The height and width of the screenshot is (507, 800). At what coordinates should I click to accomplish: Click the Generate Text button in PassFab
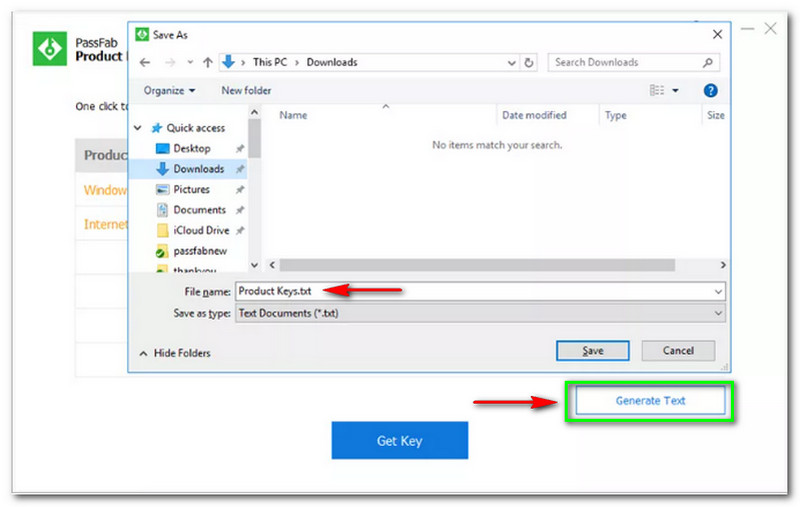(x=650, y=401)
